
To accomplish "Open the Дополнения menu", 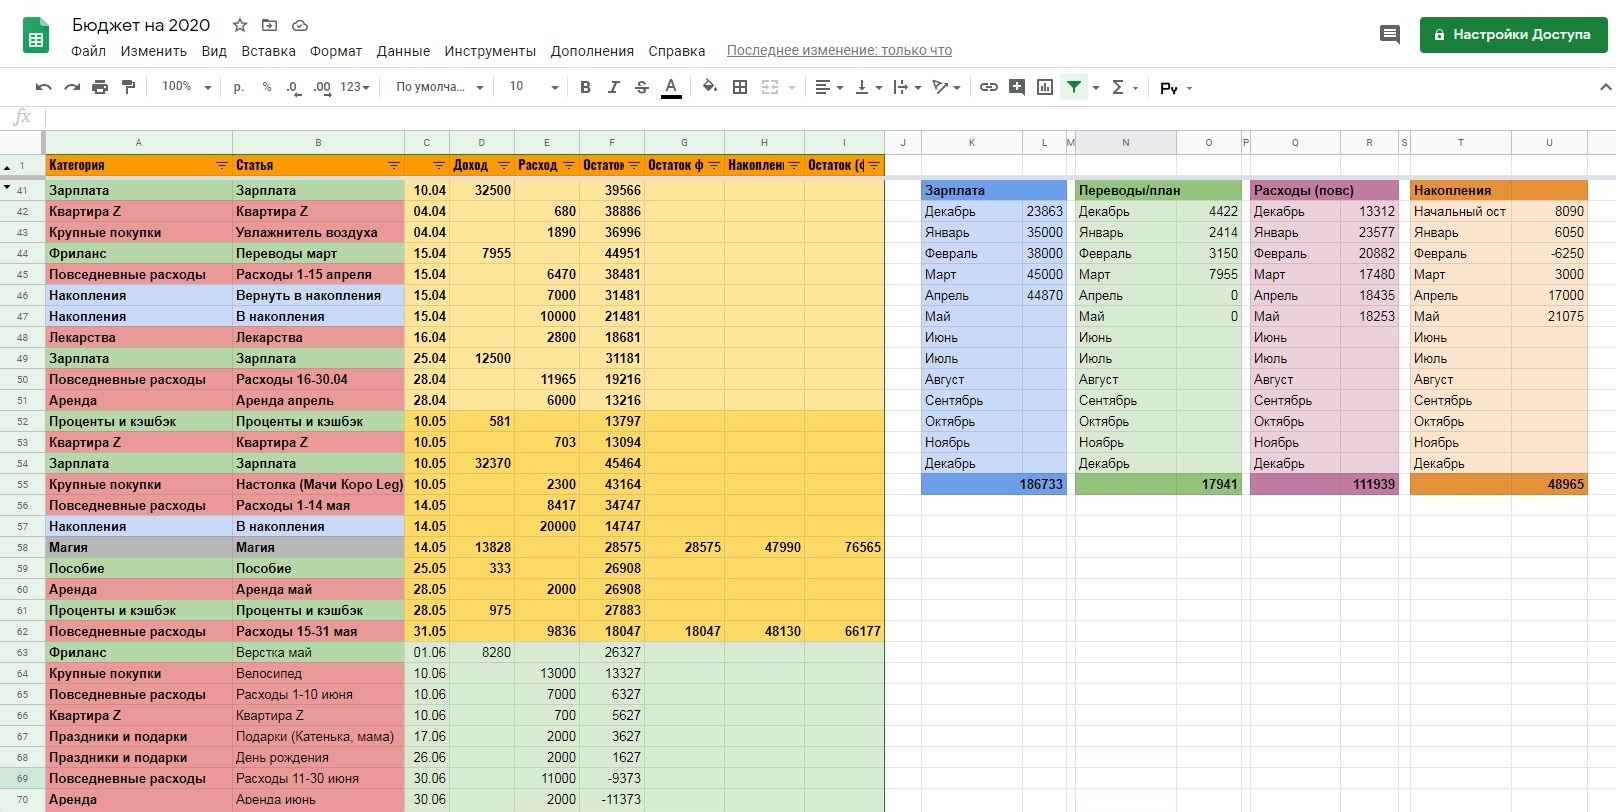I will coord(592,51).
